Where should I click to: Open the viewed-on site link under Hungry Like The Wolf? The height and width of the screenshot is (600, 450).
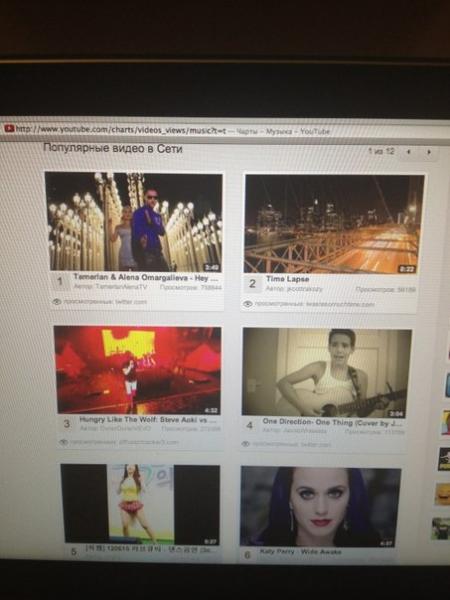(x=149, y=442)
